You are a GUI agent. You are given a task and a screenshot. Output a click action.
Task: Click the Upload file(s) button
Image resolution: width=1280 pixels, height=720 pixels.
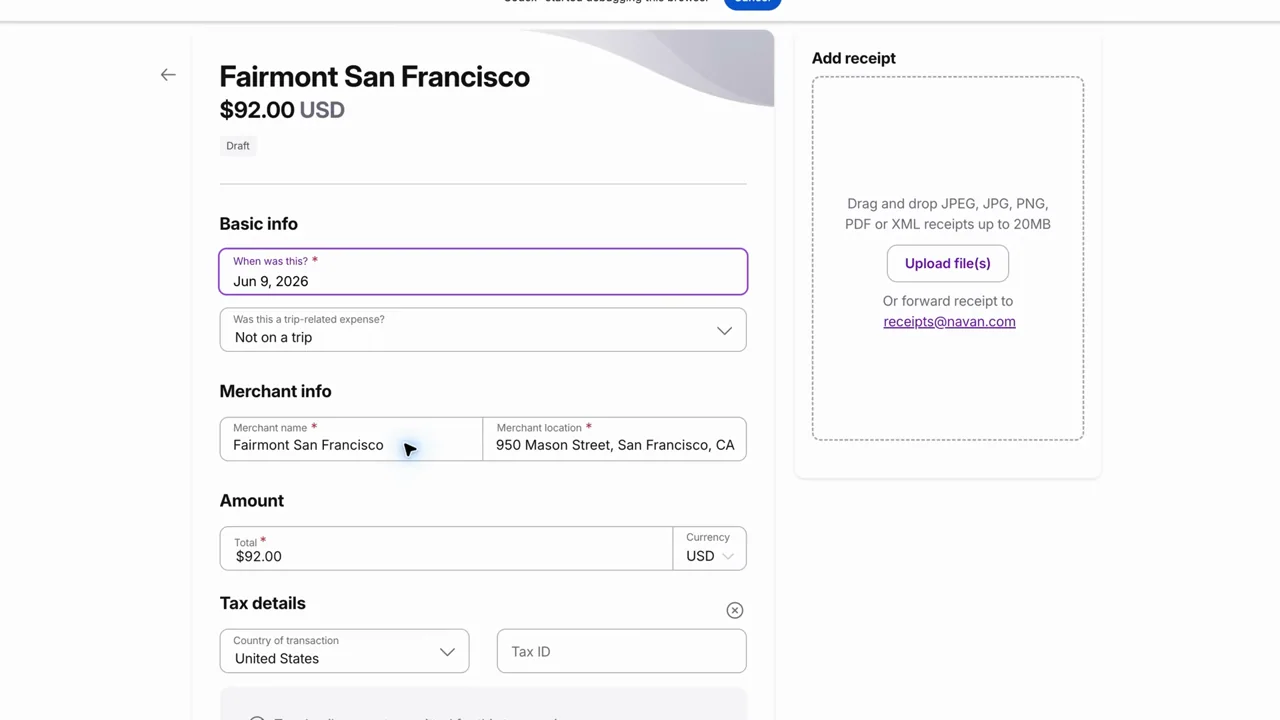947,263
